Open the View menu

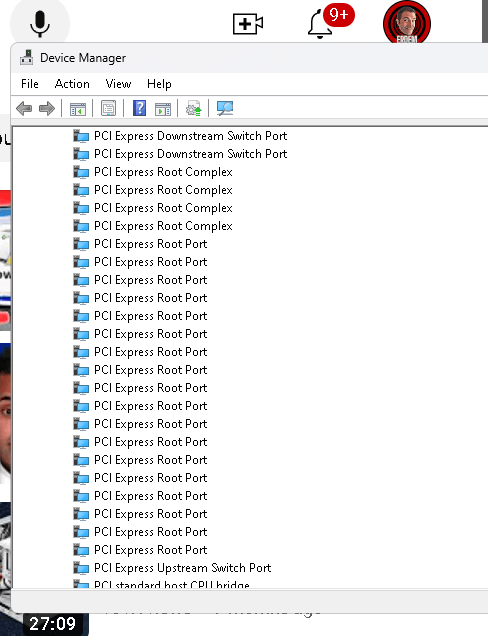tap(118, 84)
